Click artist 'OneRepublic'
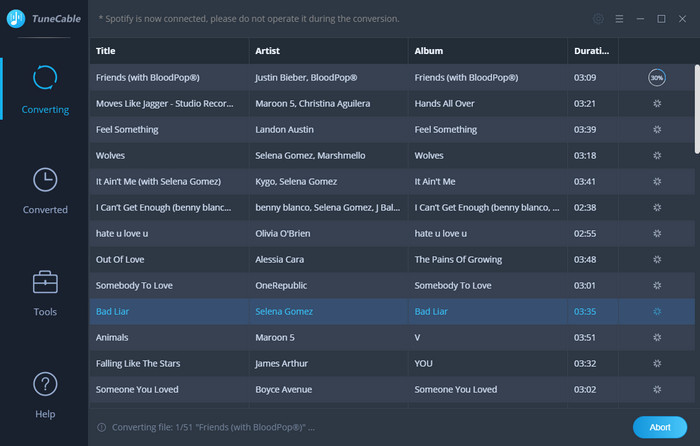 (x=281, y=285)
